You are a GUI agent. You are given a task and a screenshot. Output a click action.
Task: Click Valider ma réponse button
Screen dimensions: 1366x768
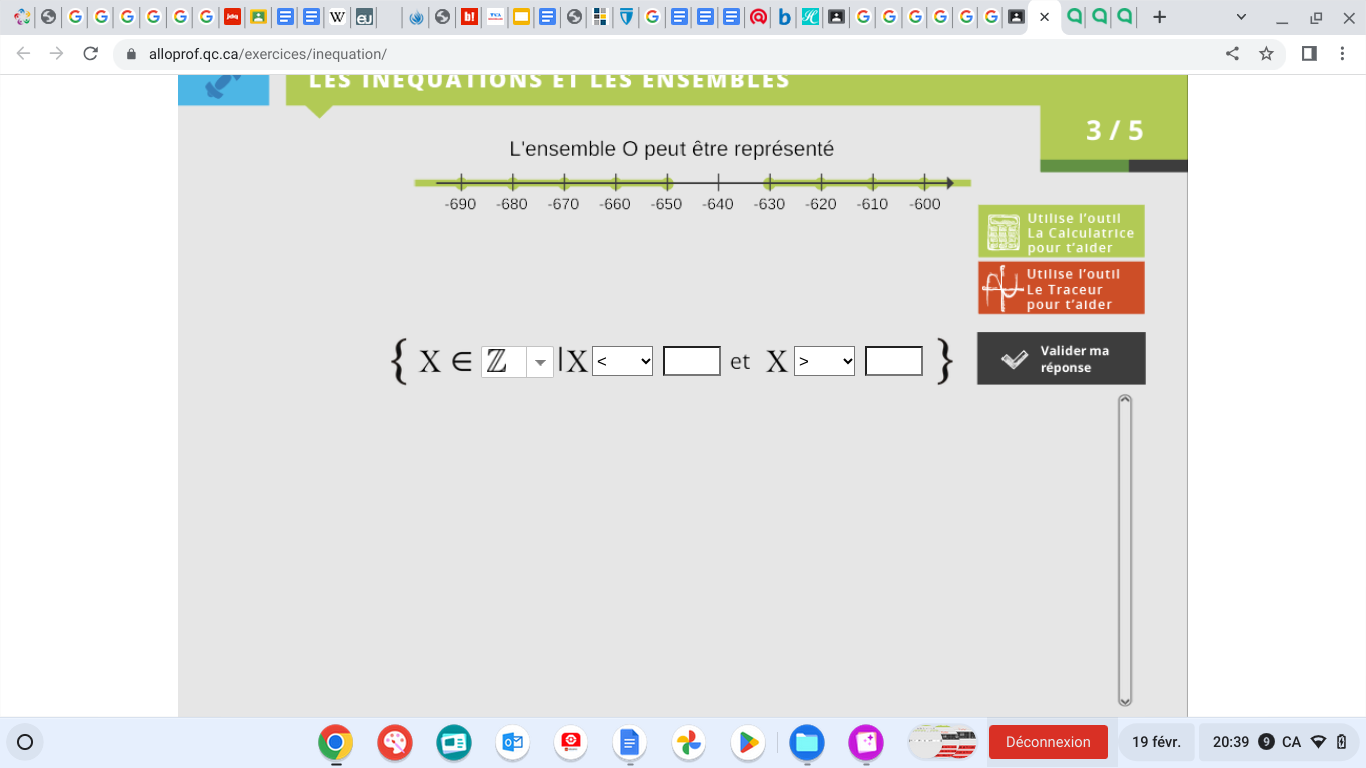pos(1061,359)
